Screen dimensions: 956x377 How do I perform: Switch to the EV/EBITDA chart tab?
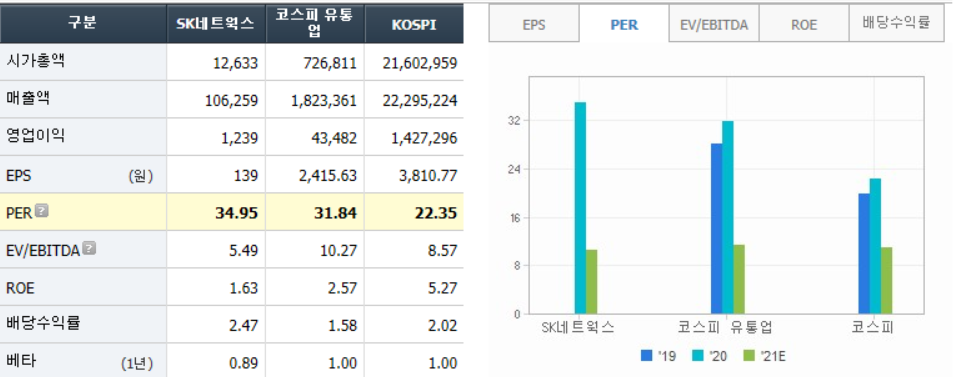coord(713,25)
